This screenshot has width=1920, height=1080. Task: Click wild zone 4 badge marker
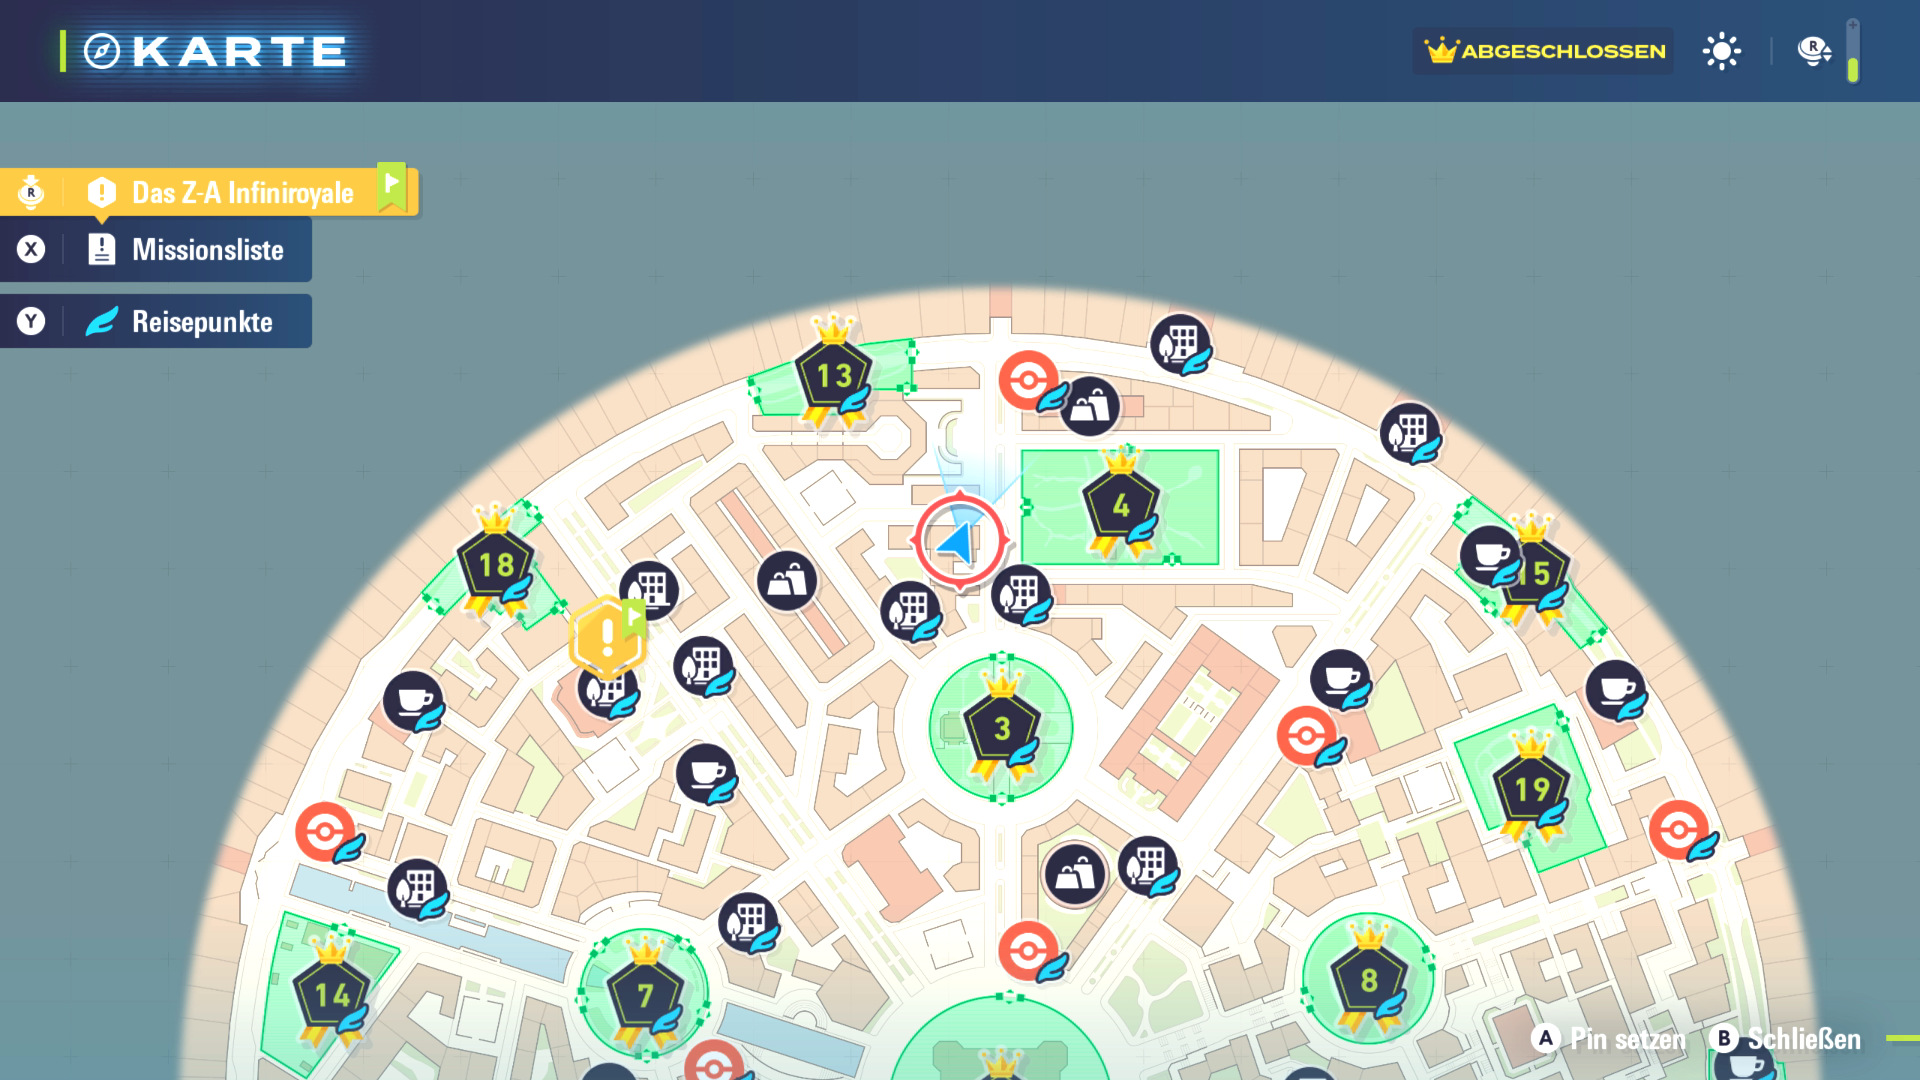pyautogui.click(x=1120, y=506)
